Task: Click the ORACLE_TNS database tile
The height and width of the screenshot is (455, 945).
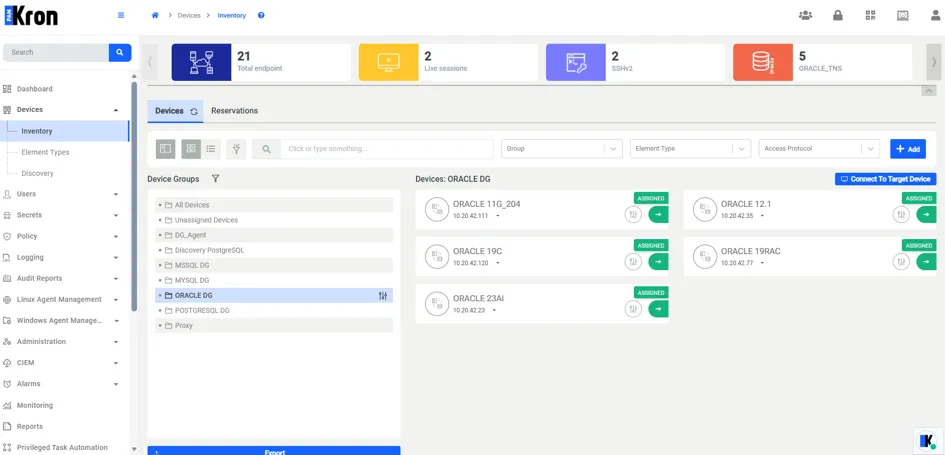Action: tap(763, 62)
